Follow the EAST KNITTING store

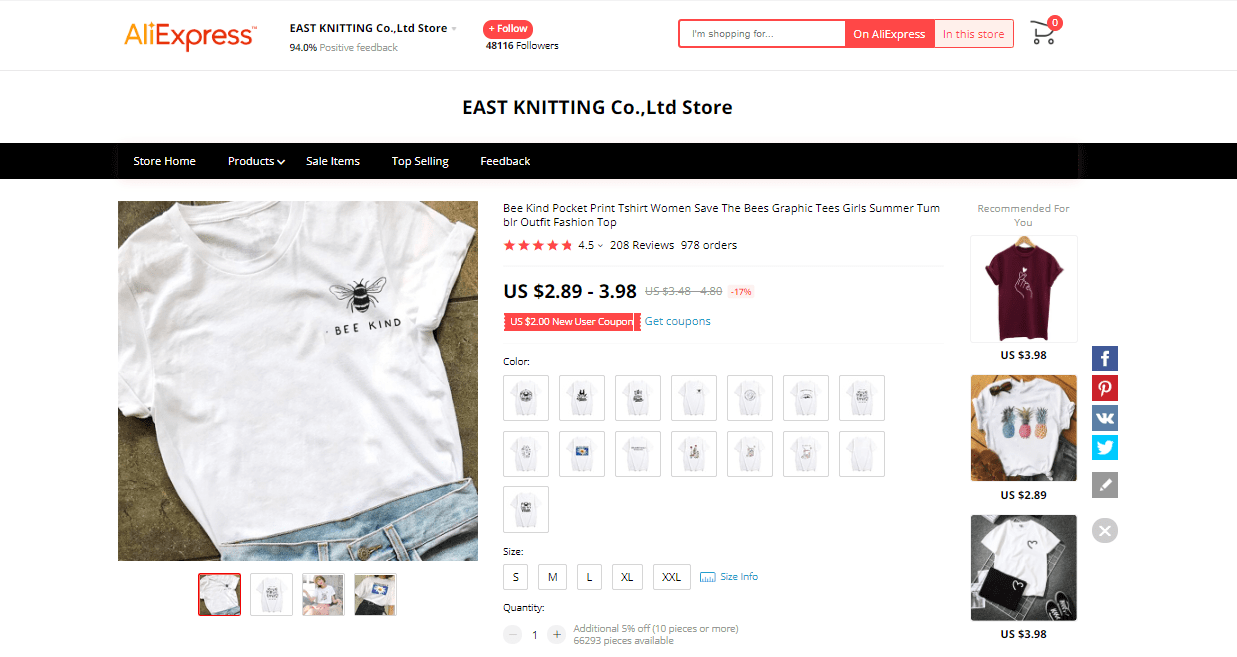507,28
